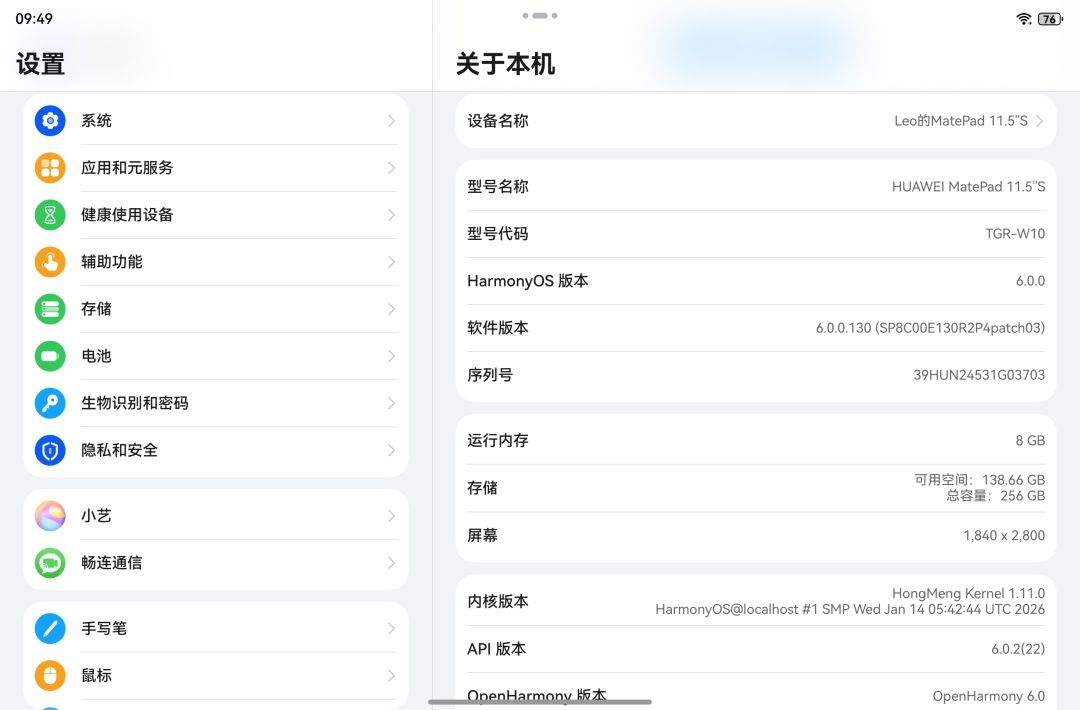Open 鼠标 row chevron
Image resolution: width=1080 pixels, height=710 pixels.
[x=391, y=676]
